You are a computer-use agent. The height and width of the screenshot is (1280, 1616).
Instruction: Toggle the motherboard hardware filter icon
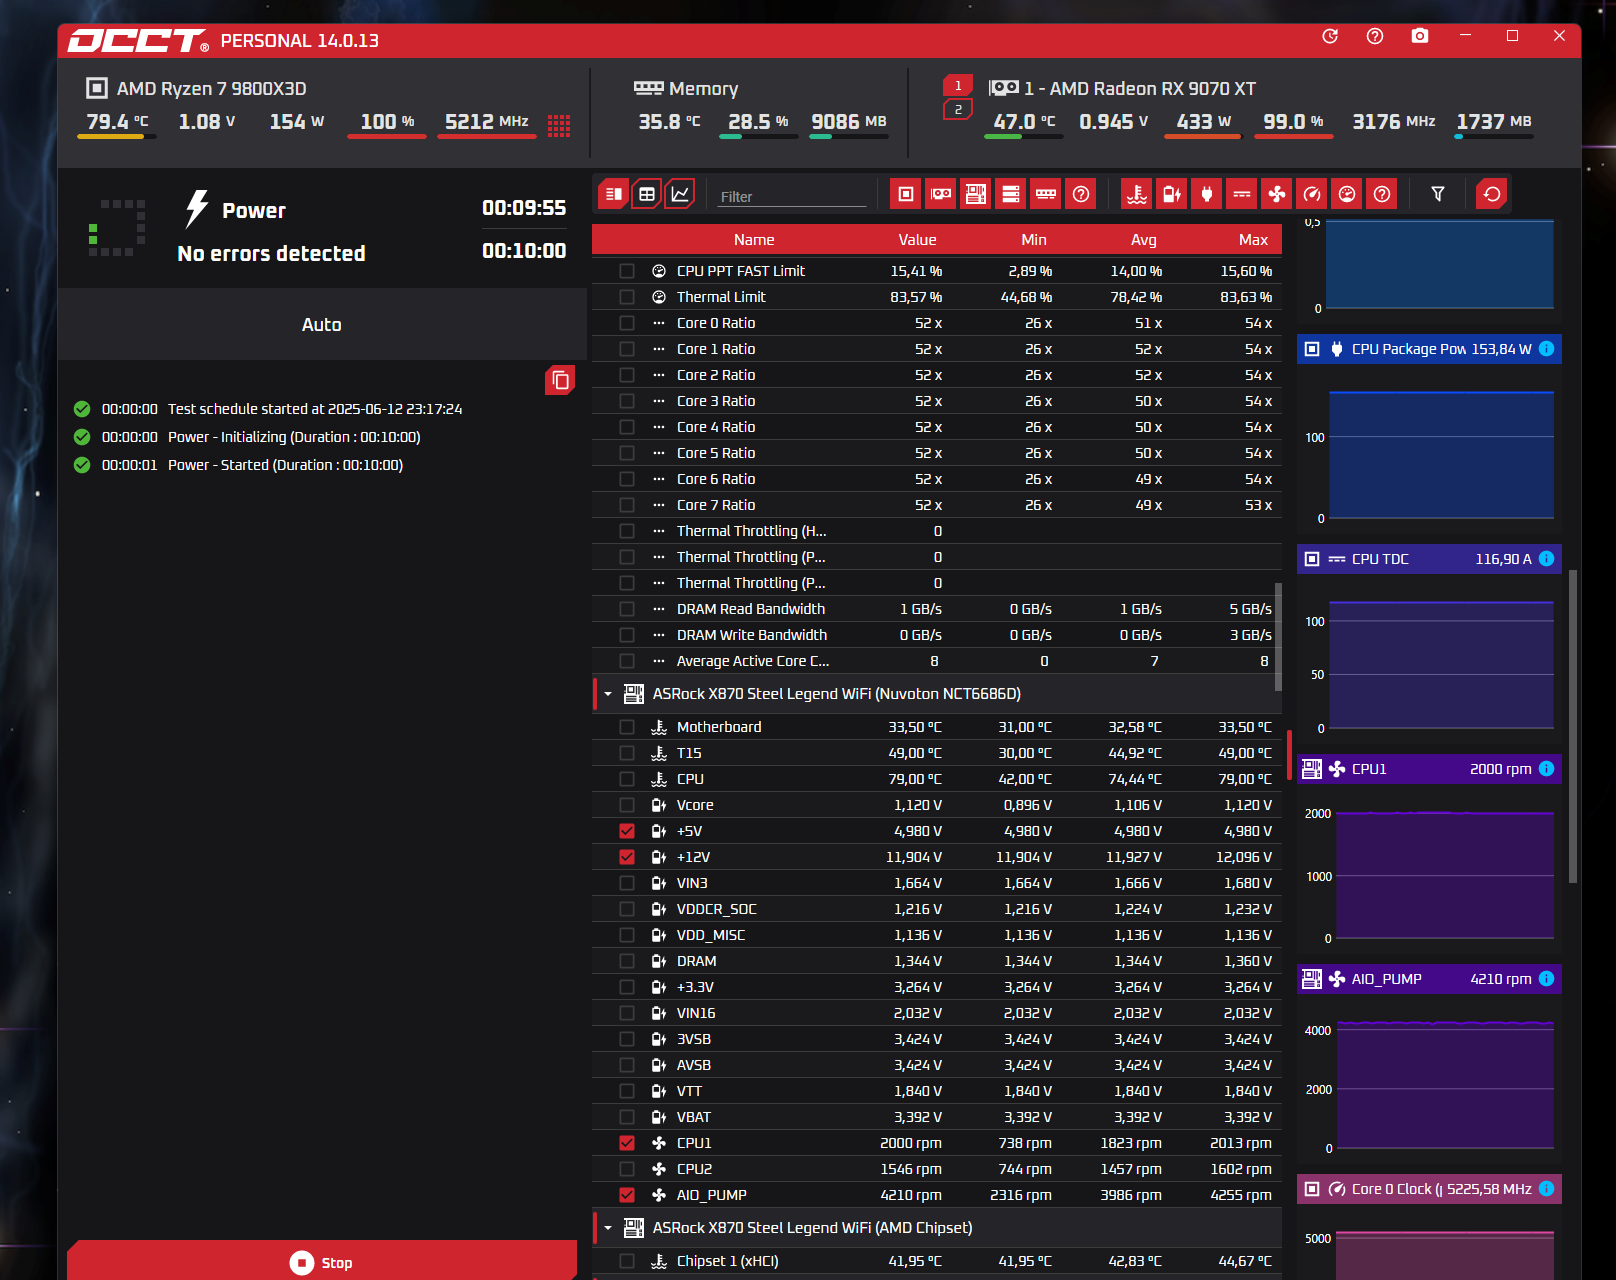click(976, 194)
